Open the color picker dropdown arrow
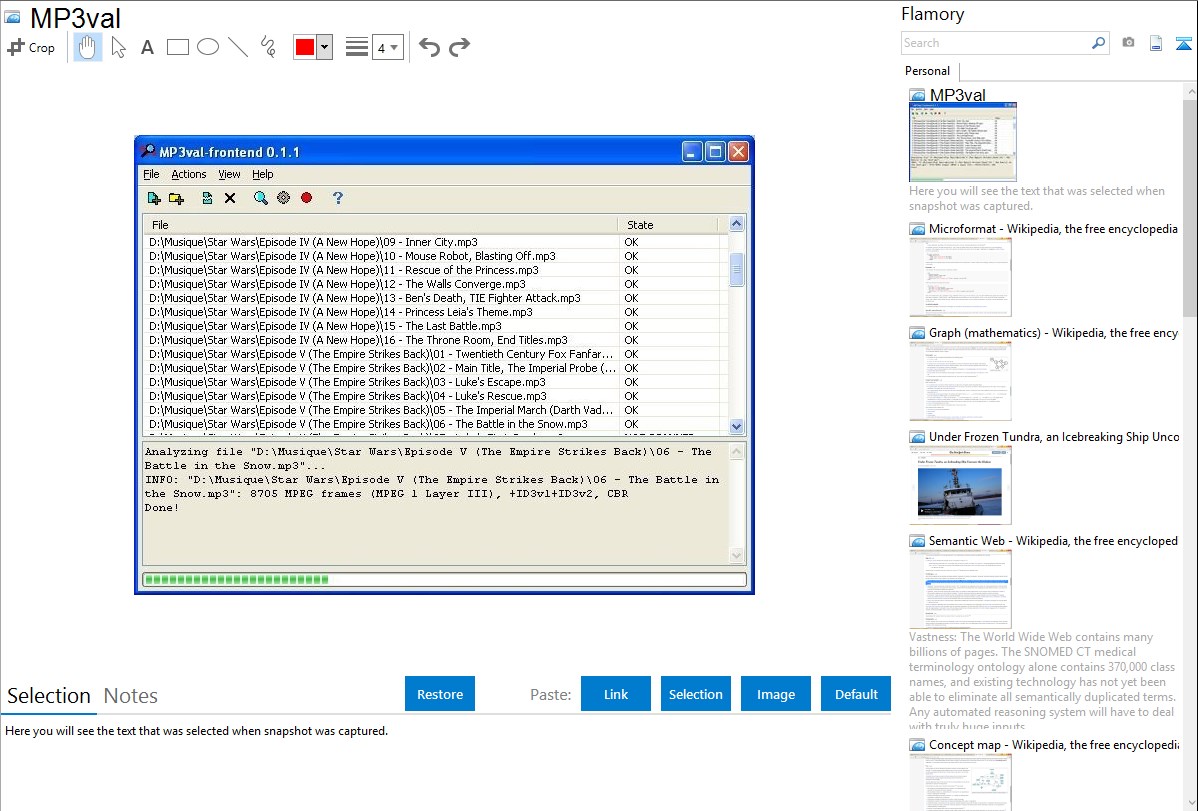1198x811 pixels. 325,47
